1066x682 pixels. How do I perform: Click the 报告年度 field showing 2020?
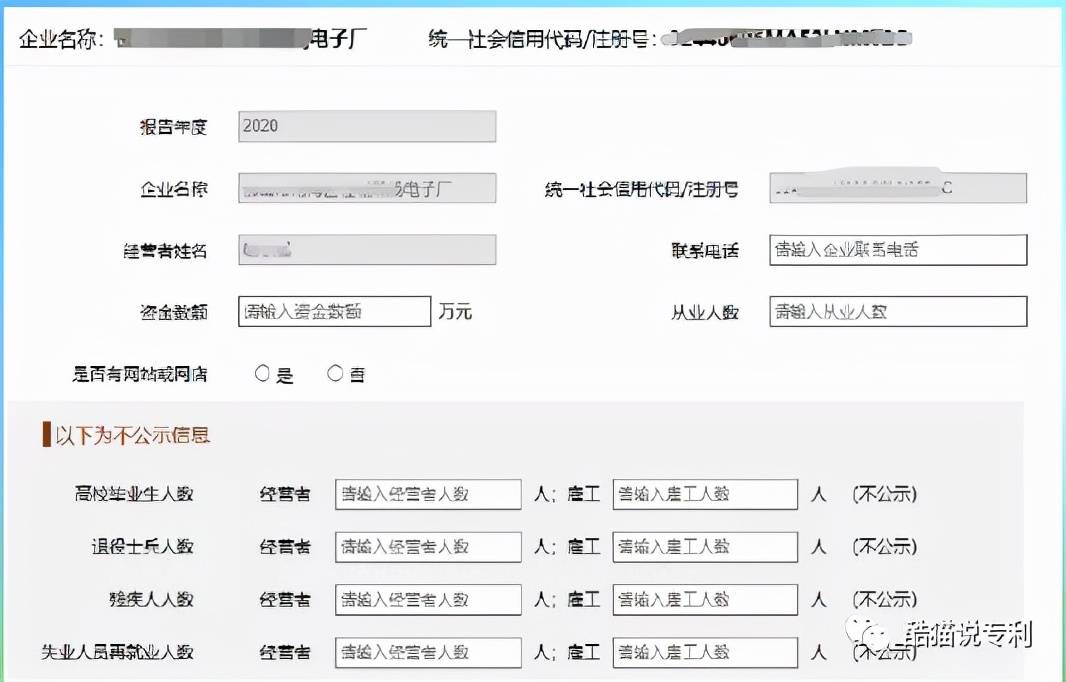[366, 126]
